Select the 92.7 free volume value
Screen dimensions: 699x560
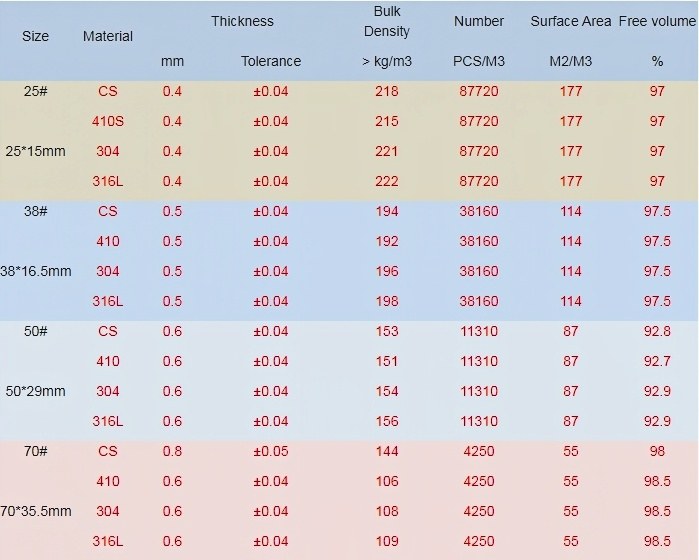[657, 361]
